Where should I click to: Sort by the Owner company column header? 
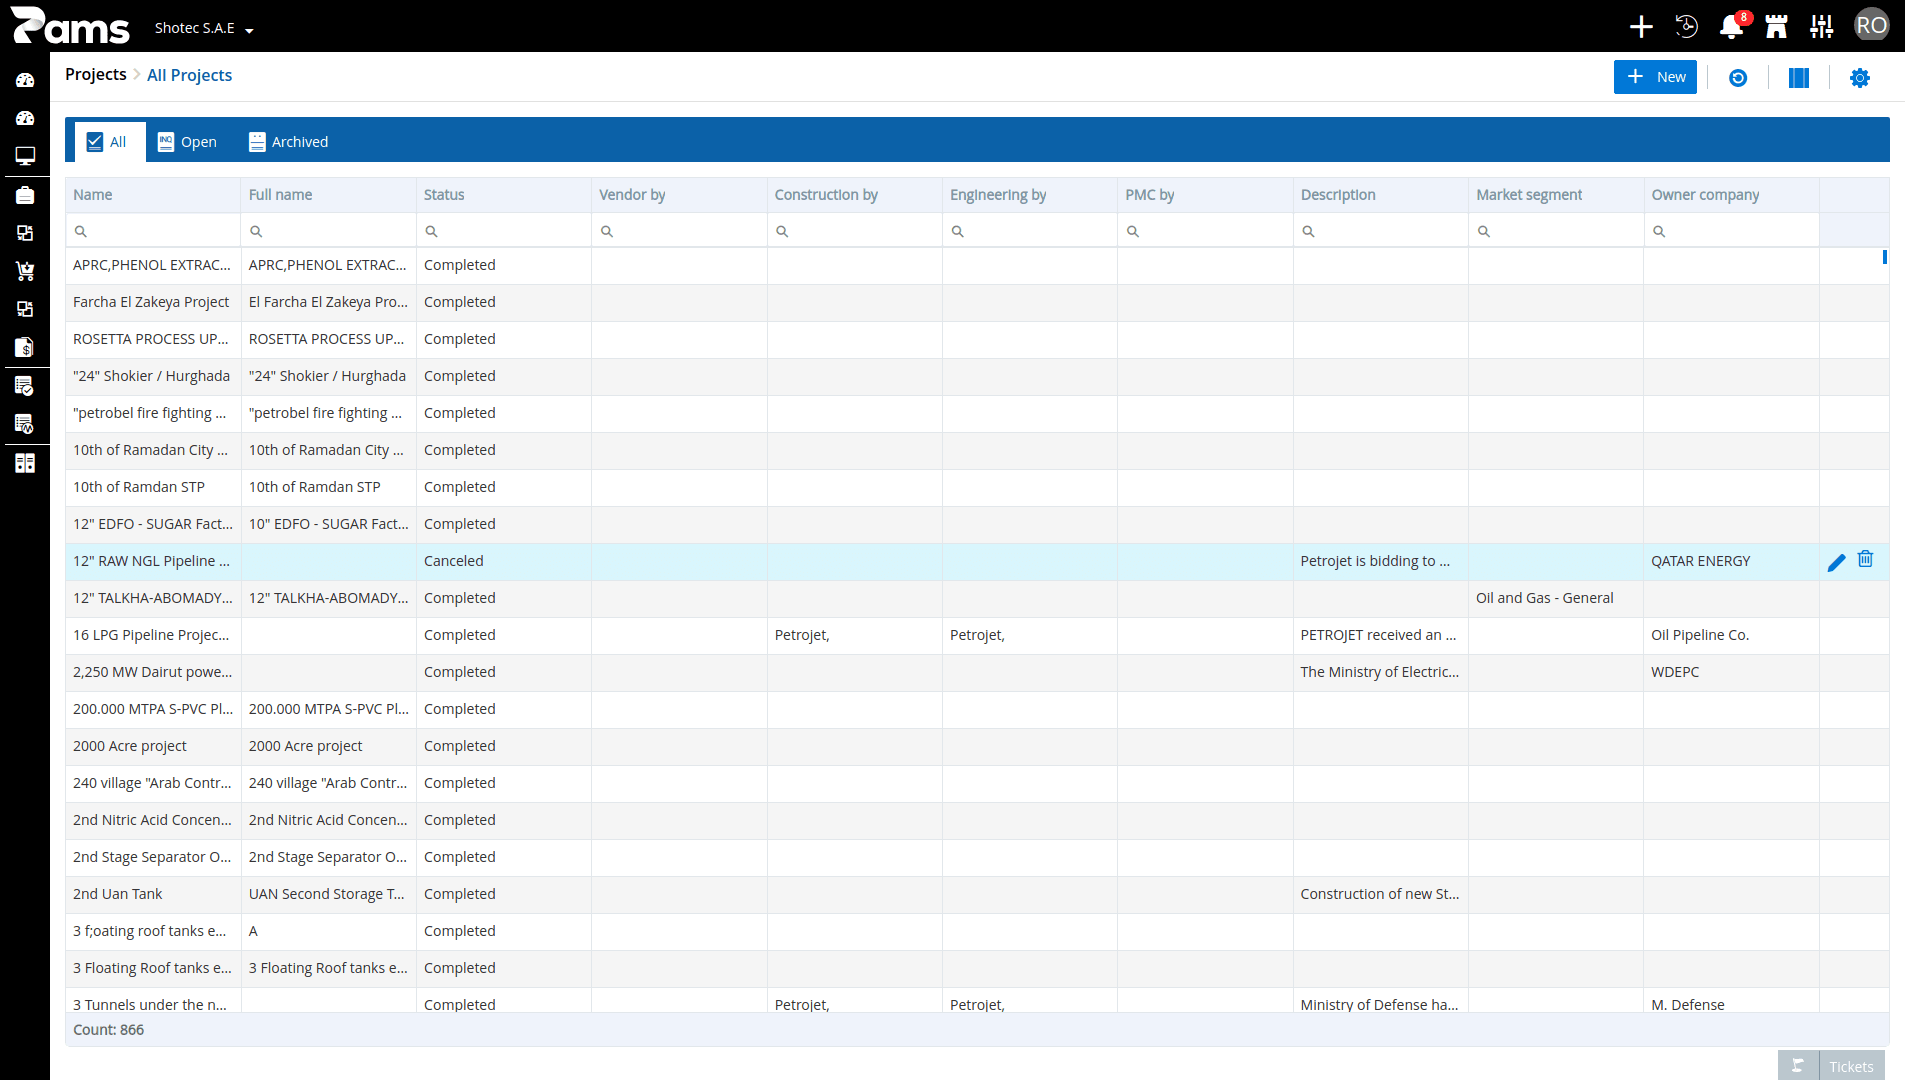pos(1732,195)
